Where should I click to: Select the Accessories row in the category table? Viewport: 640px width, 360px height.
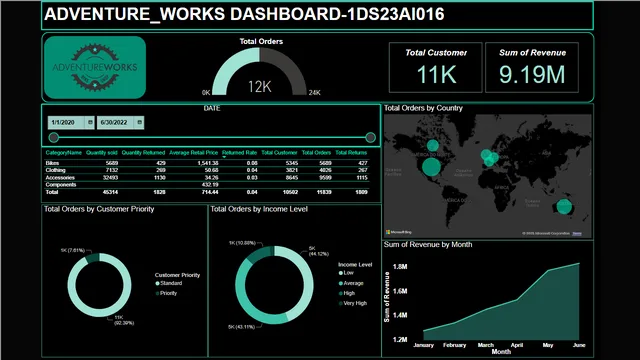(x=207, y=178)
